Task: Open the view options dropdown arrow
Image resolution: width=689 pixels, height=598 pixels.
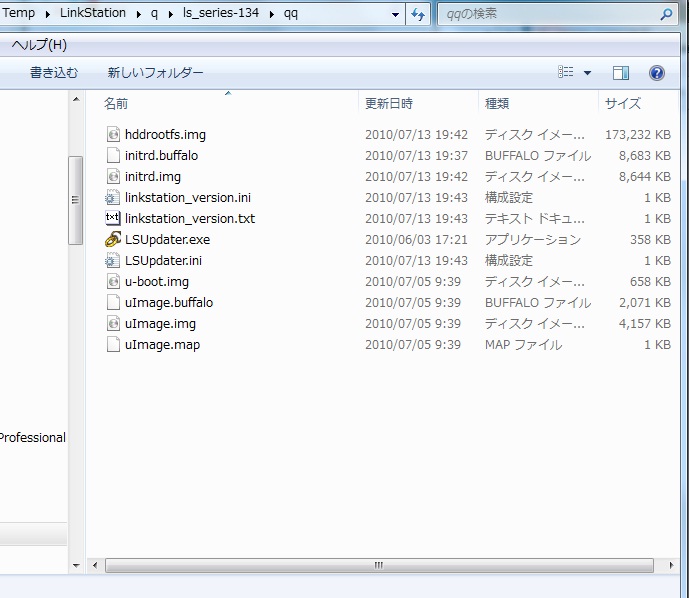Action: pyautogui.click(x=587, y=73)
